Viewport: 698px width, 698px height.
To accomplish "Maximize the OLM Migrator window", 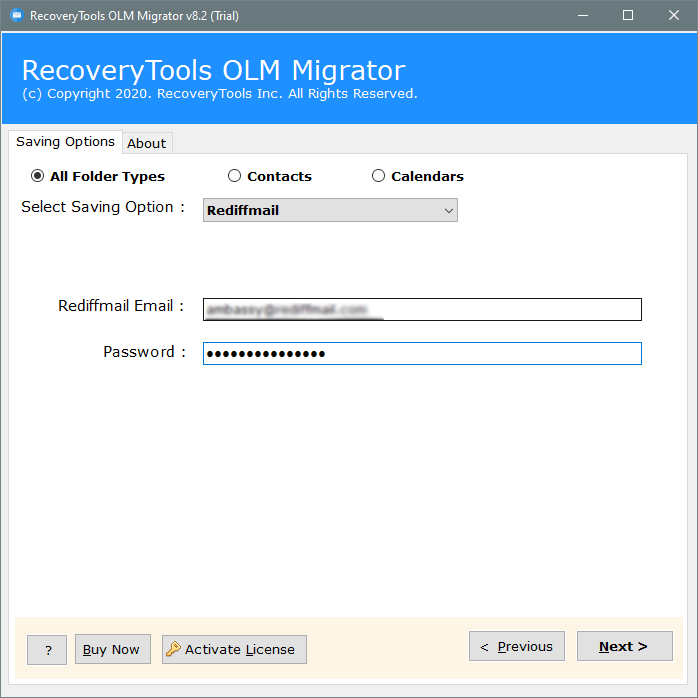I will [628, 16].
